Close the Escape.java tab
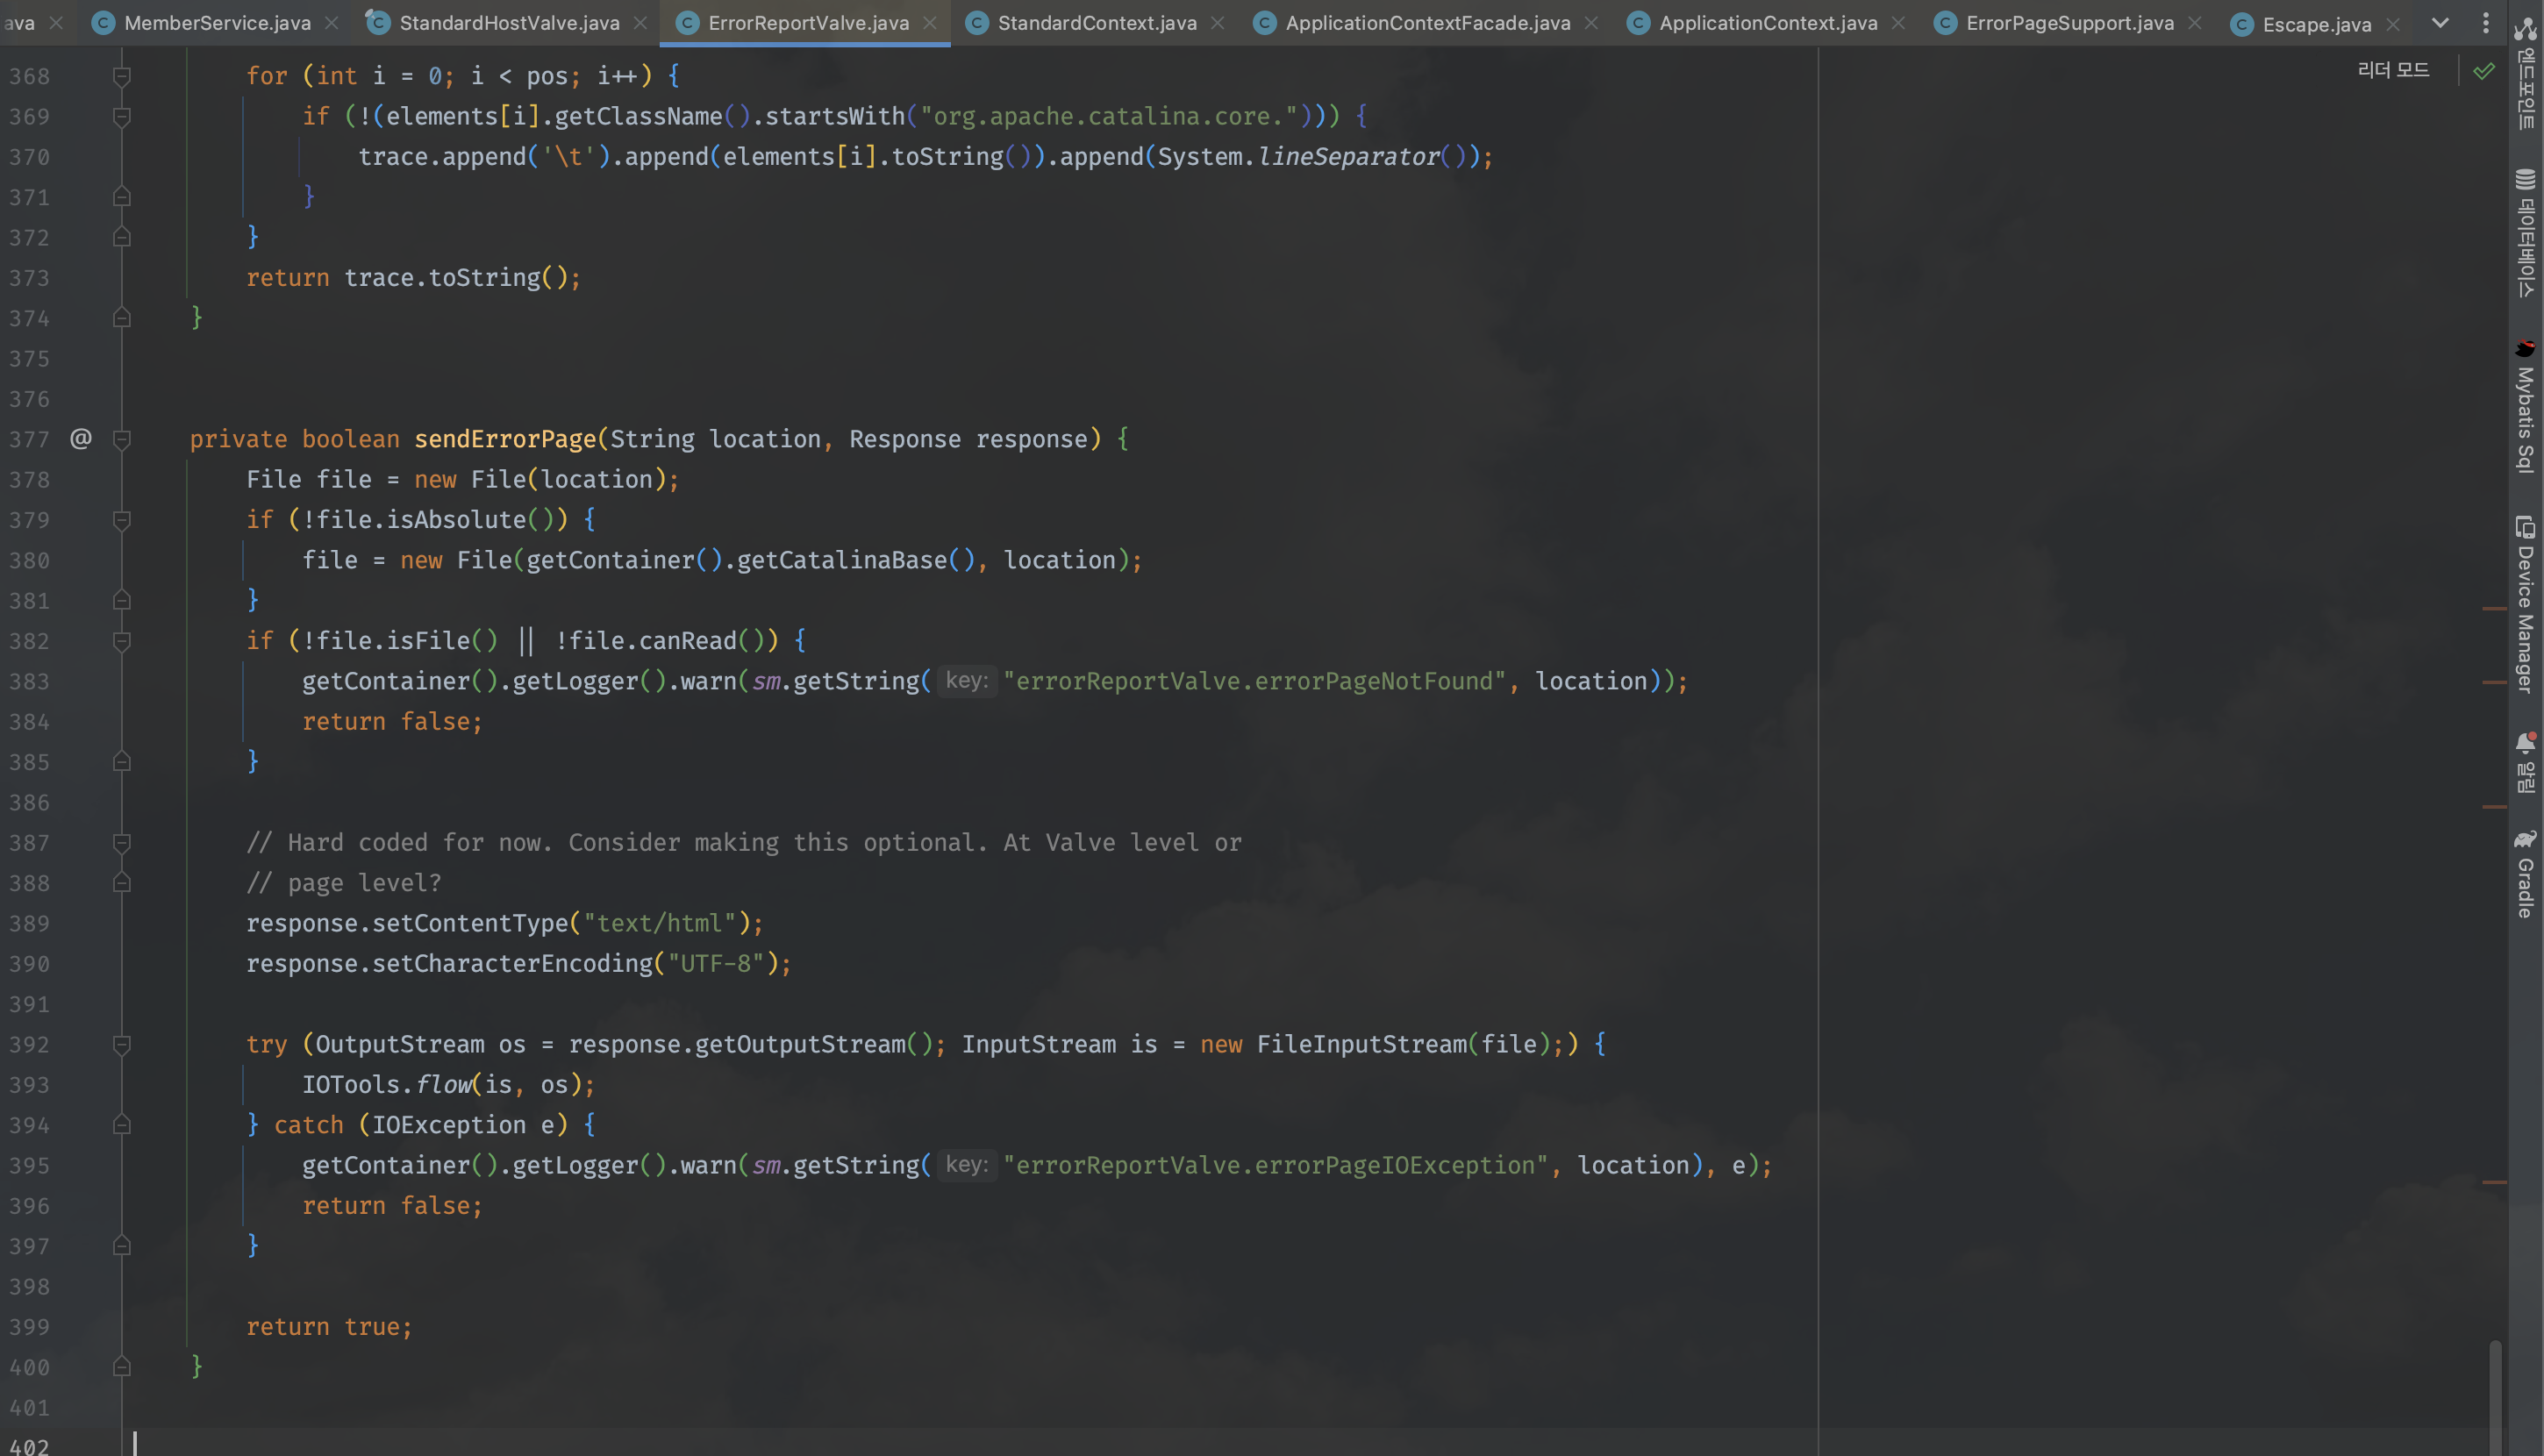 2393,24
